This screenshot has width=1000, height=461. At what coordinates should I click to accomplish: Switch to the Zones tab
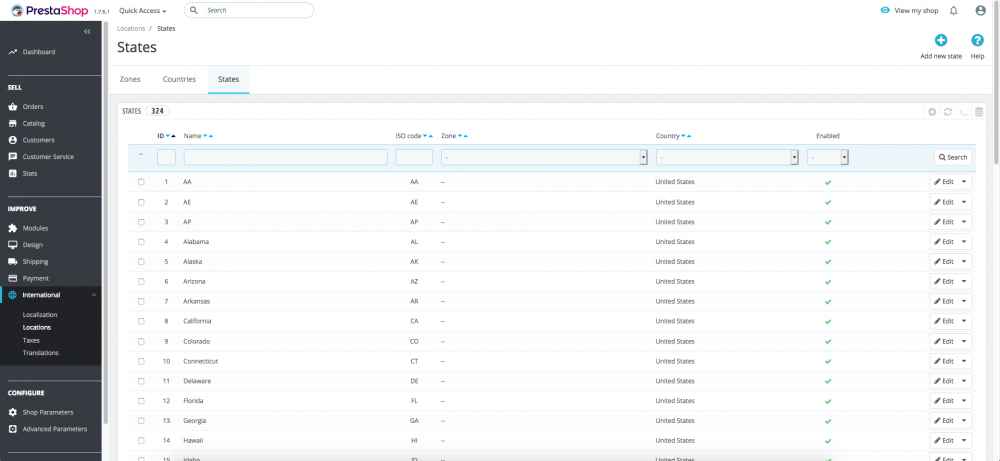tap(130, 79)
